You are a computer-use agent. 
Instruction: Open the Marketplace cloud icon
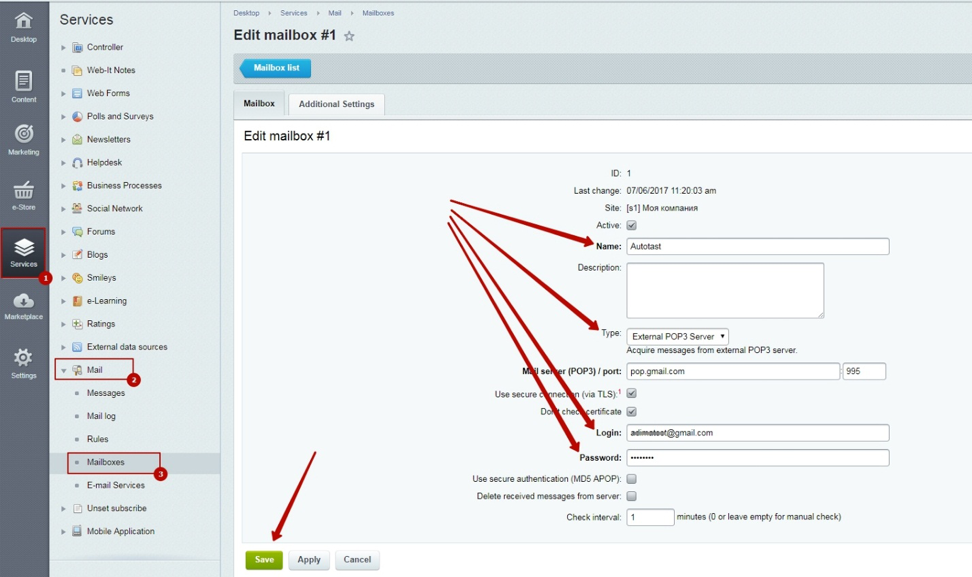tap(24, 301)
